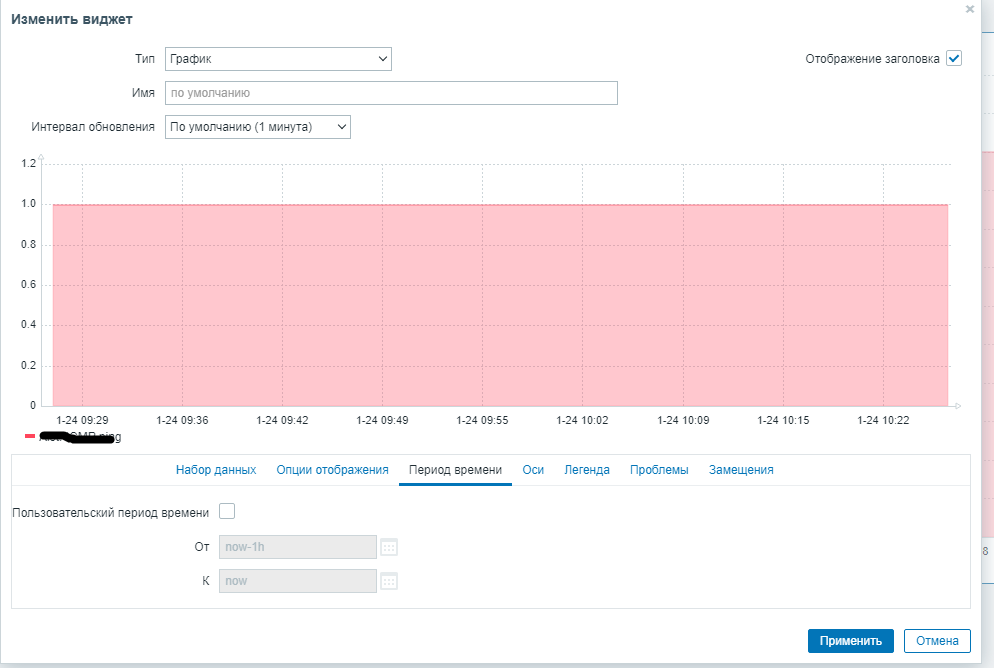Click the red legend marker under the graph
Screen dimensions: 994x668
(30, 436)
